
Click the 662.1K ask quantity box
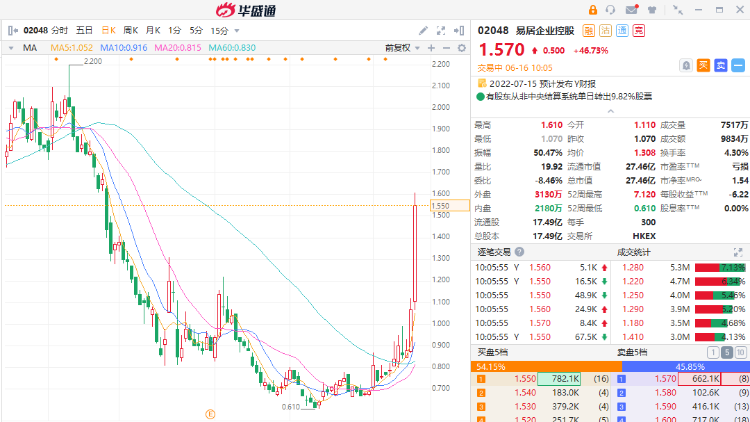[699, 379]
